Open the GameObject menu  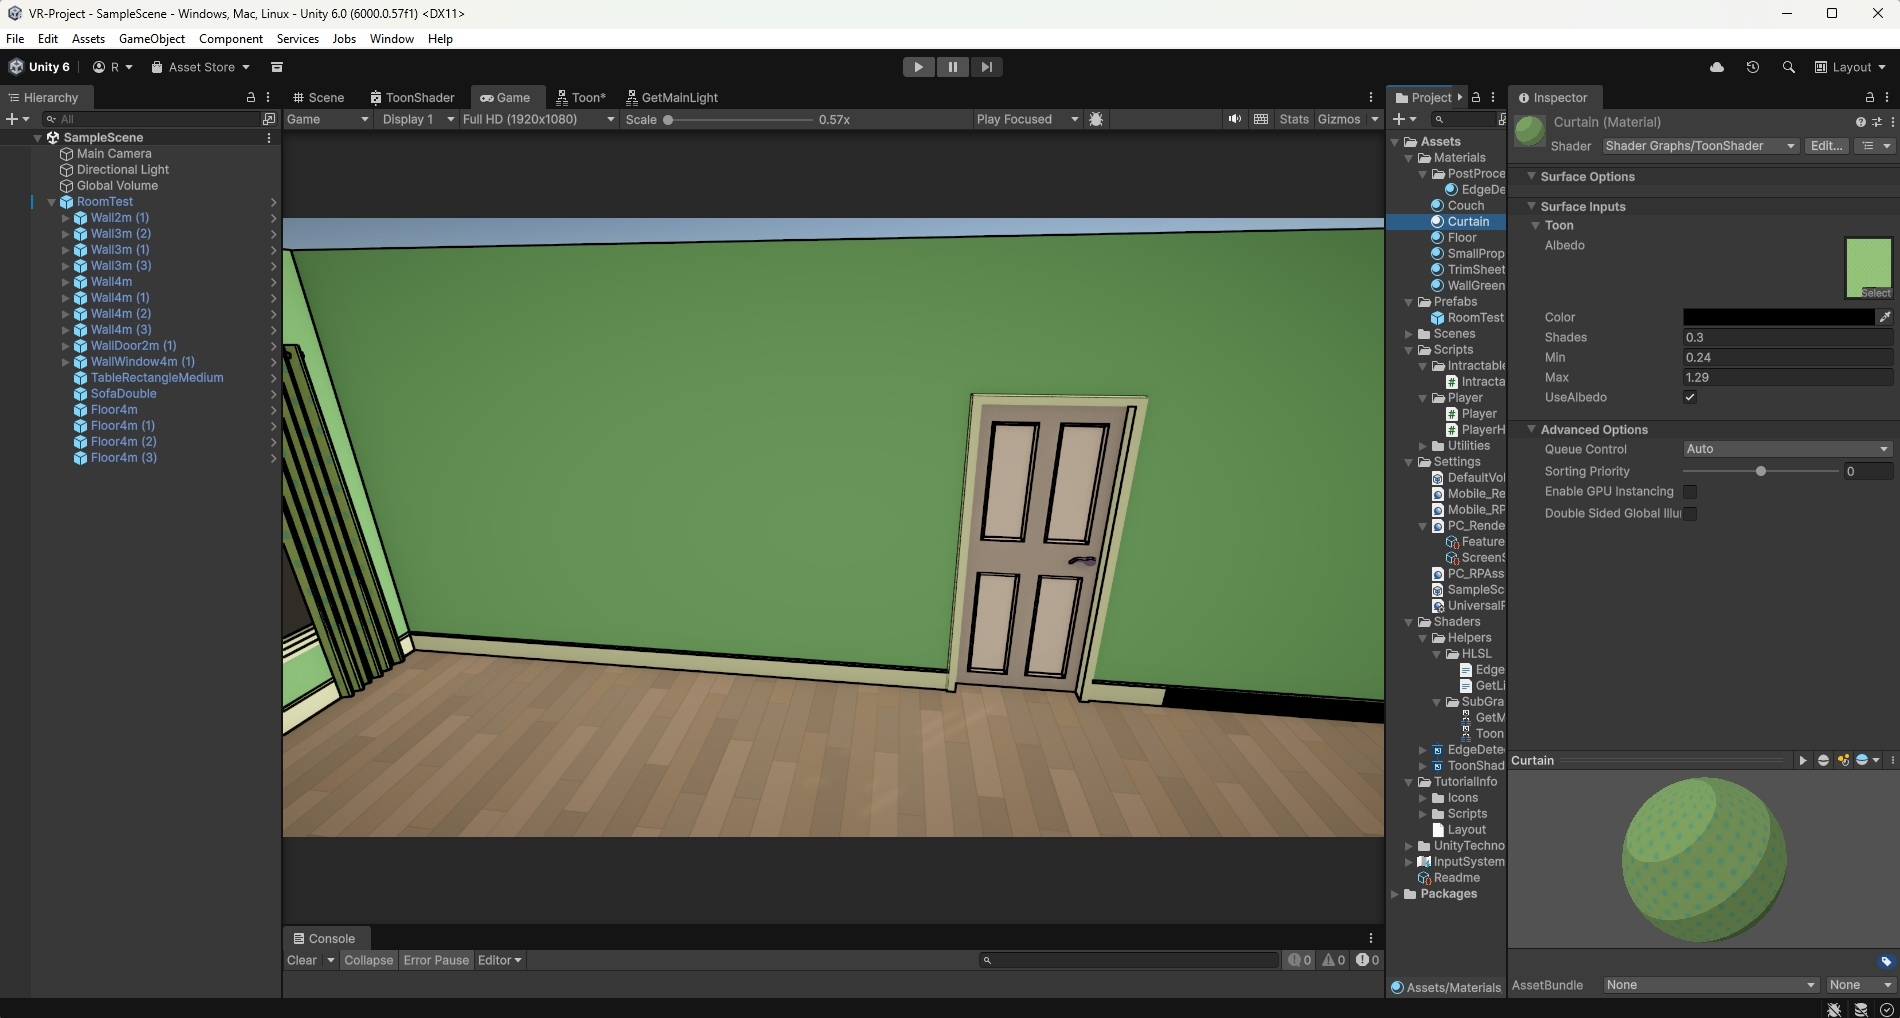pyautogui.click(x=151, y=39)
